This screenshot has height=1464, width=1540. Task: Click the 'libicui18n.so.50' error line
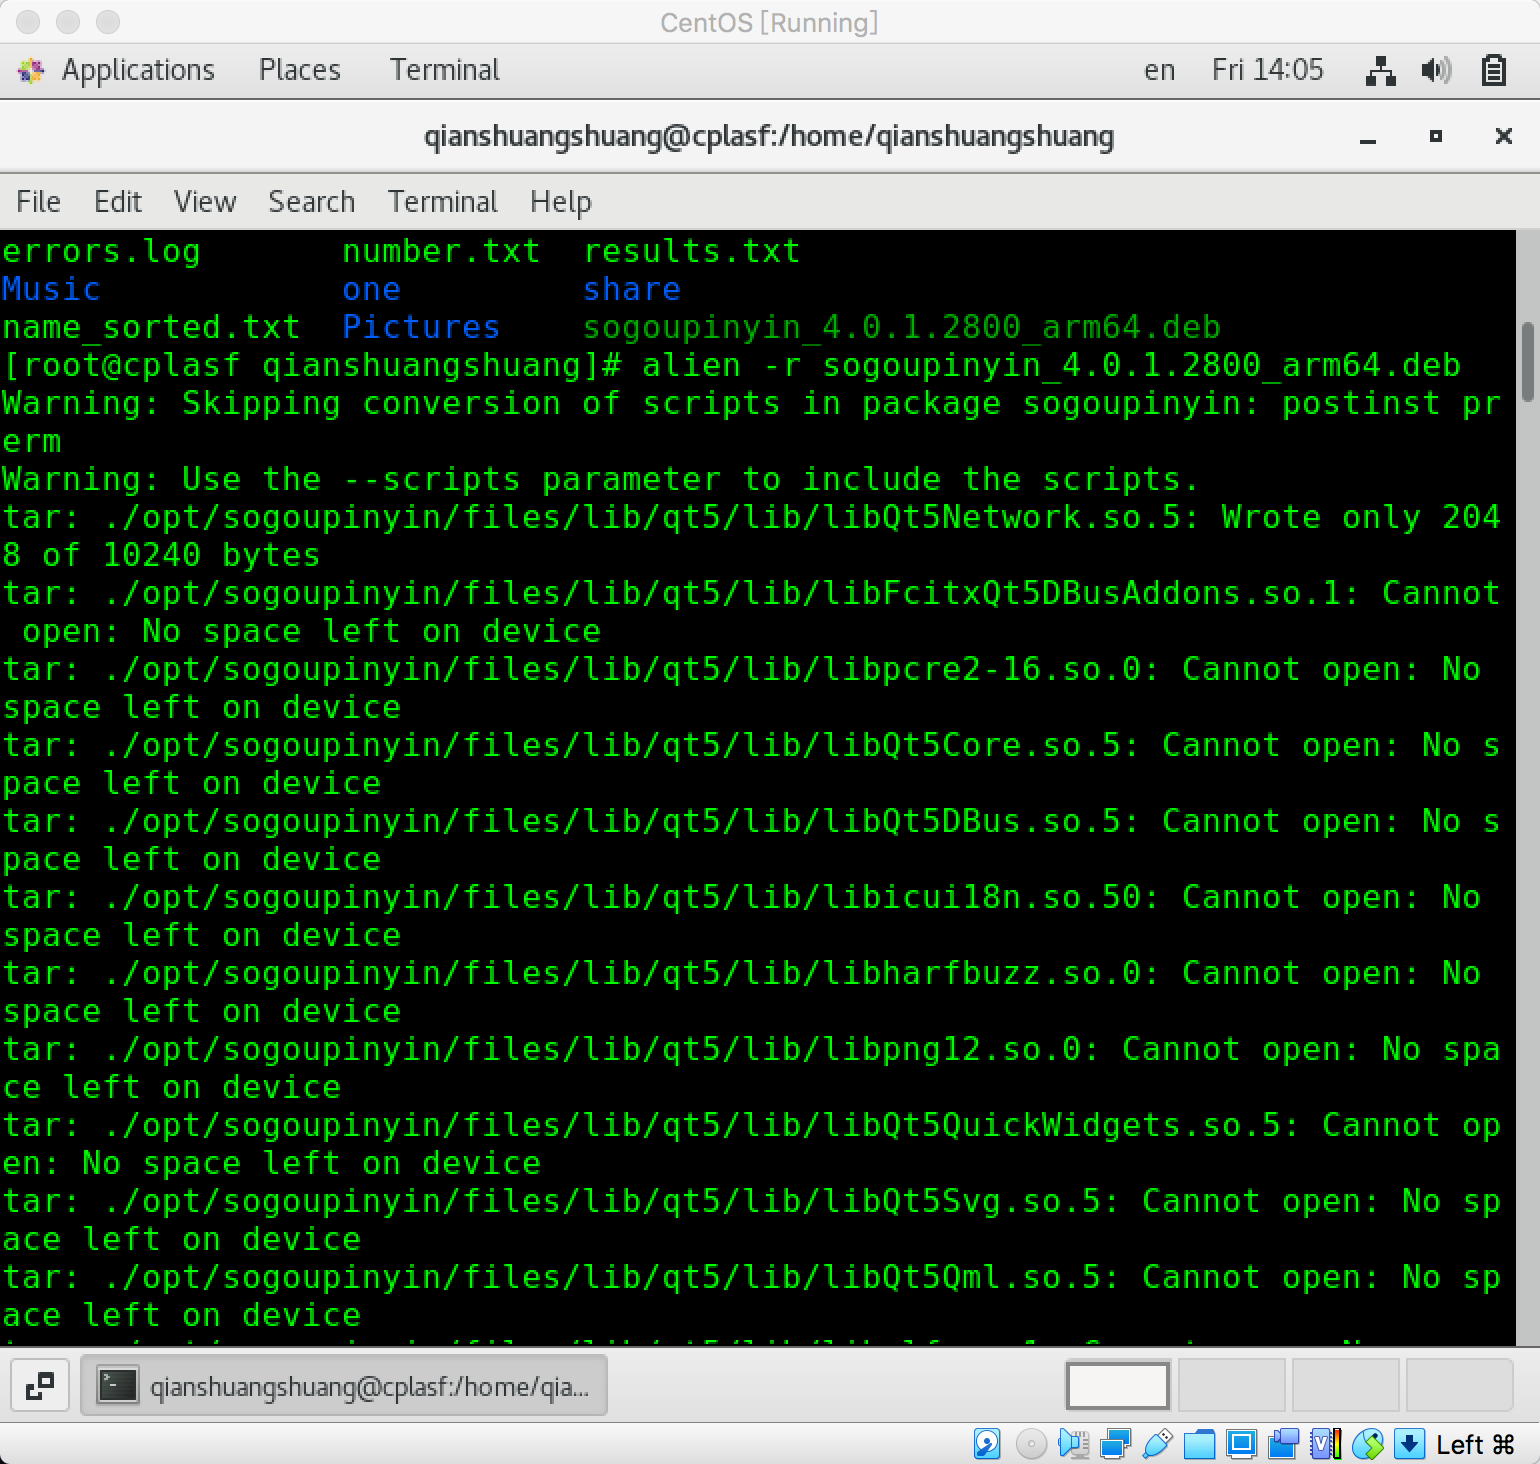741,917
